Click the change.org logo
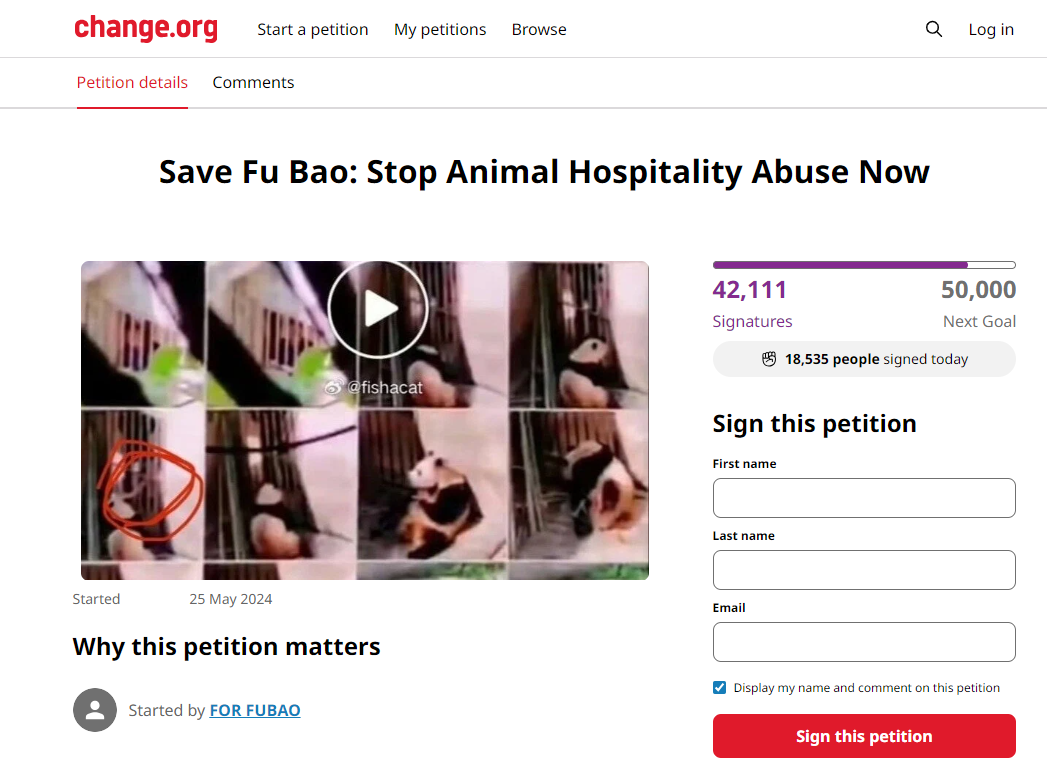This screenshot has width=1047, height=774. point(146,28)
